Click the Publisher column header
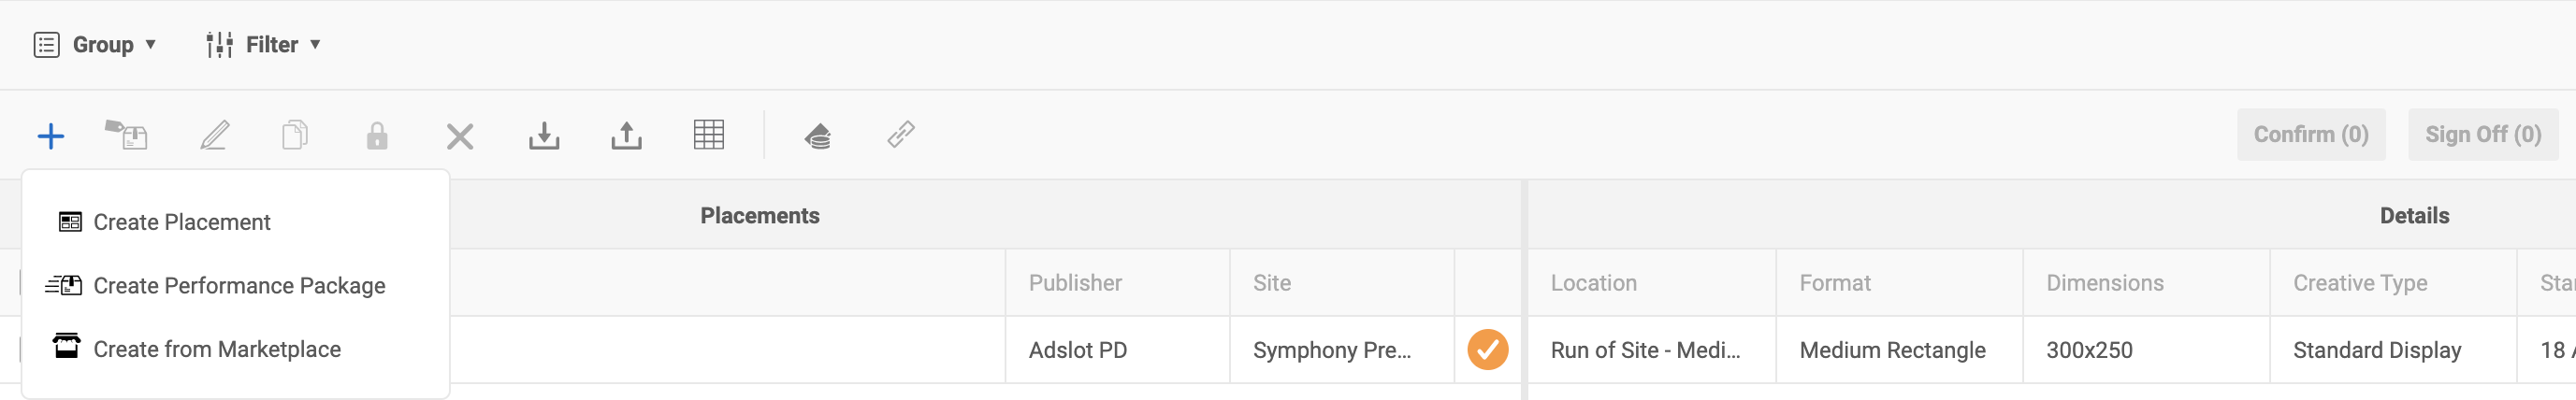The height and width of the screenshot is (400, 2576). click(x=1075, y=283)
